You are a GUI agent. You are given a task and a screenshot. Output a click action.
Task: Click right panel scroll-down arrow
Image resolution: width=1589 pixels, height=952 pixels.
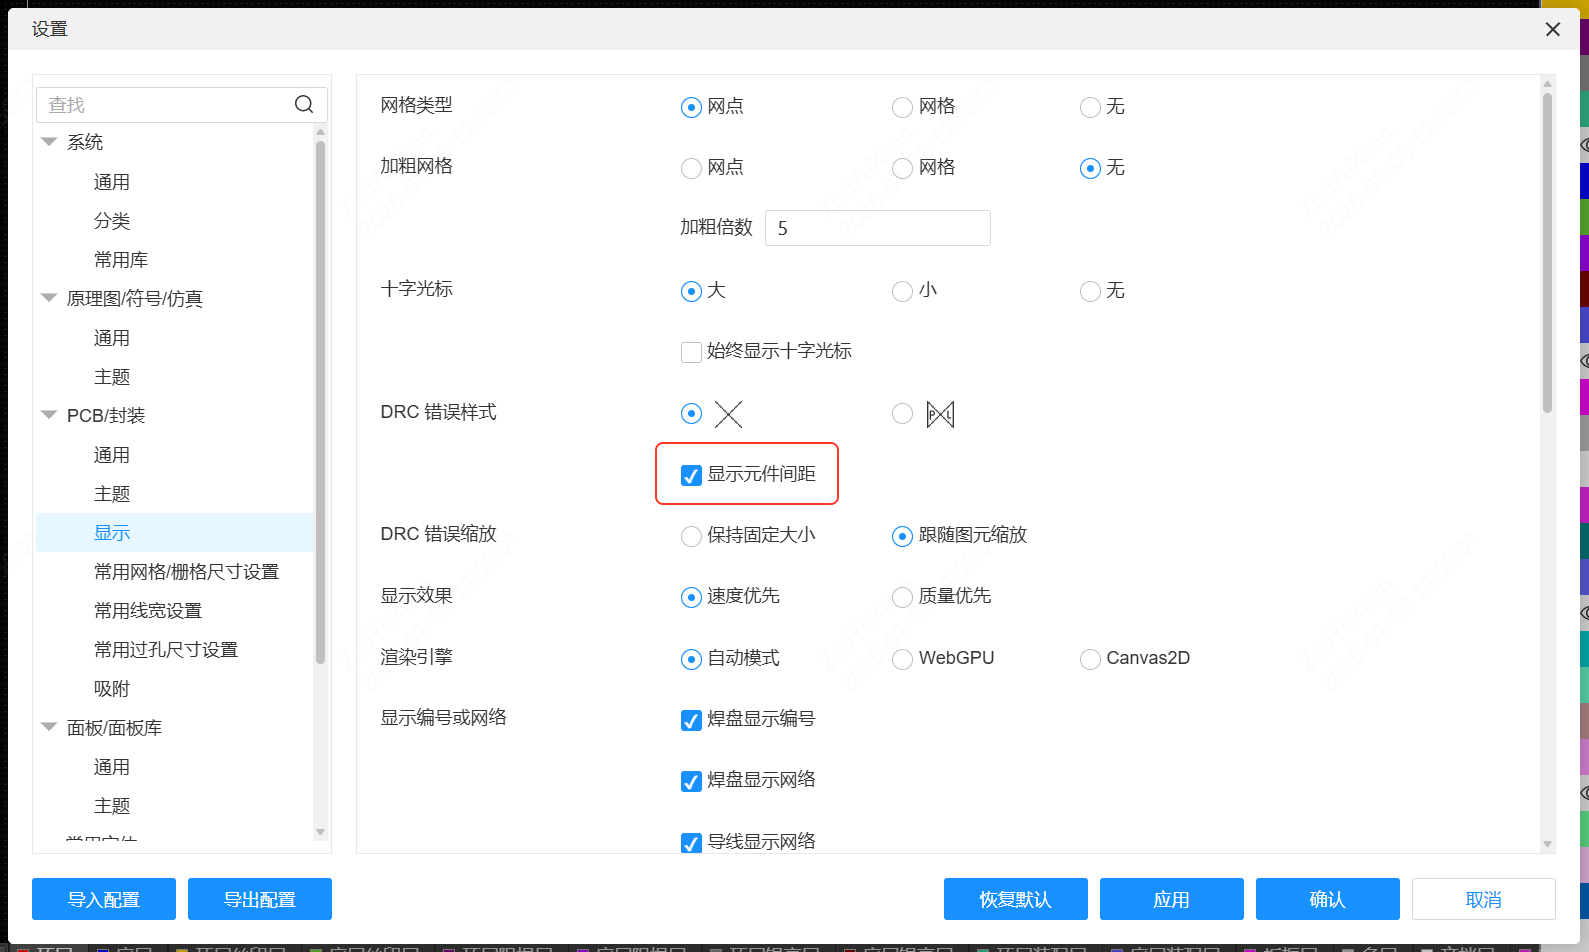click(x=1547, y=844)
